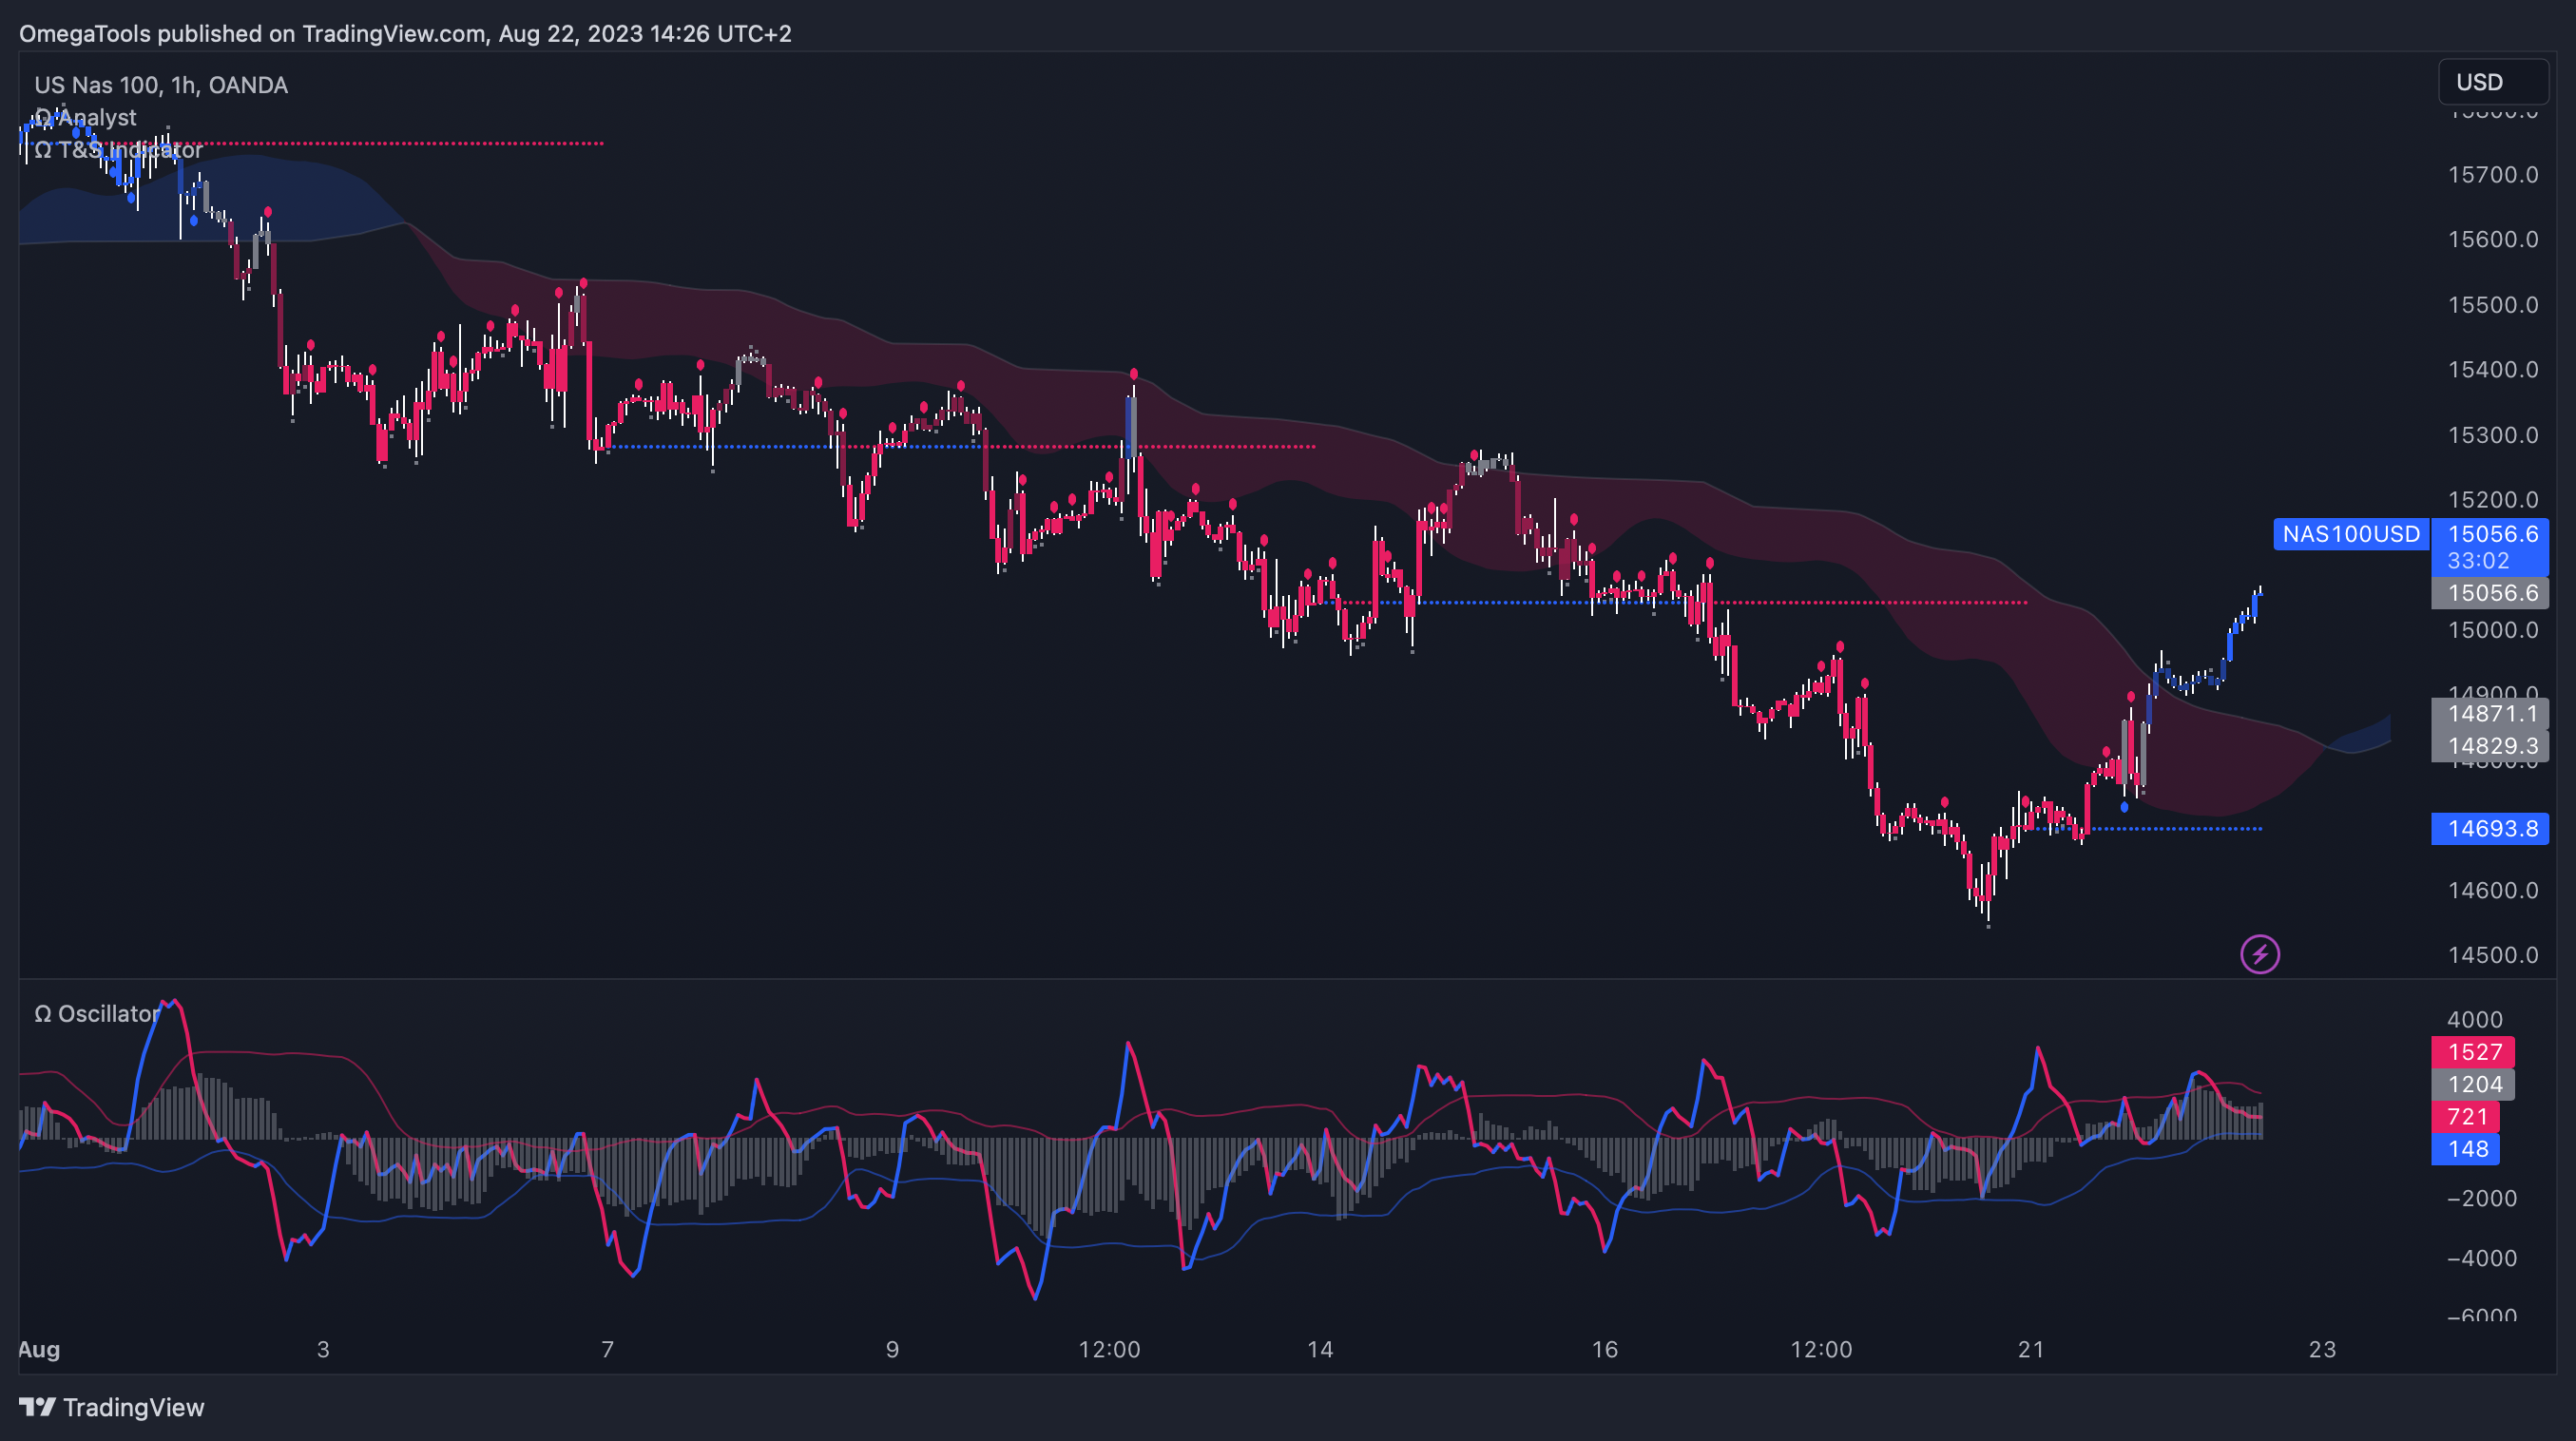Click the −2000 oscillator axis tick
Image resolution: width=2576 pixels, height=1441 pixels.
pos(2482,1198)
